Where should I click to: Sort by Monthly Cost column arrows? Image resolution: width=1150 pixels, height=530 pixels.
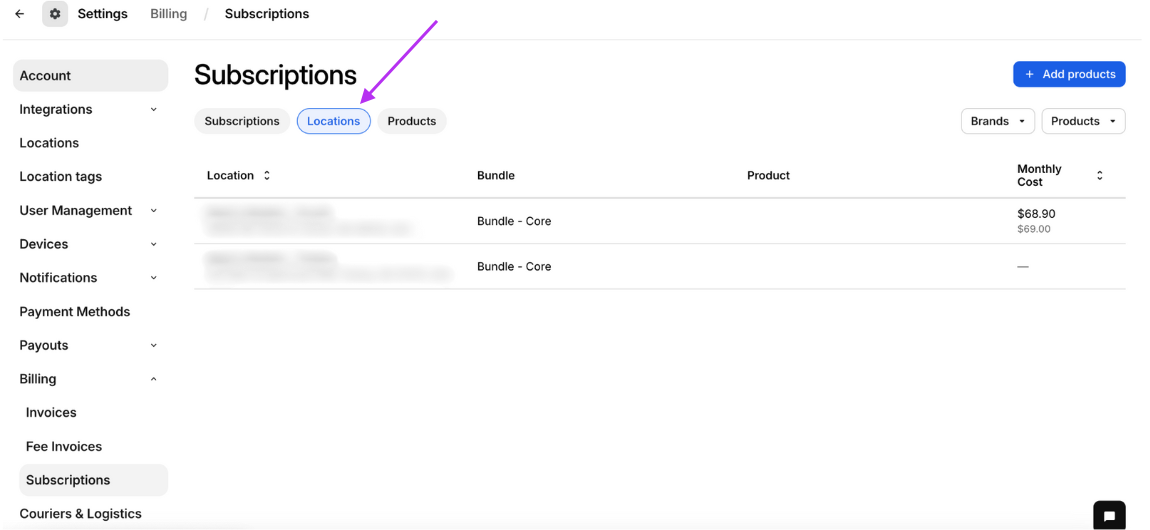coord(1099,175)
